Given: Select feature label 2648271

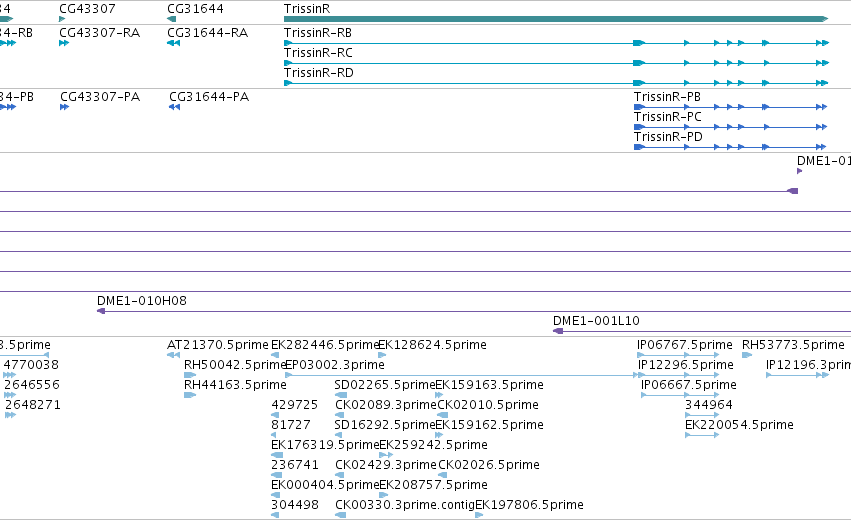Looking at the screenshot, I should pos(33,405).
